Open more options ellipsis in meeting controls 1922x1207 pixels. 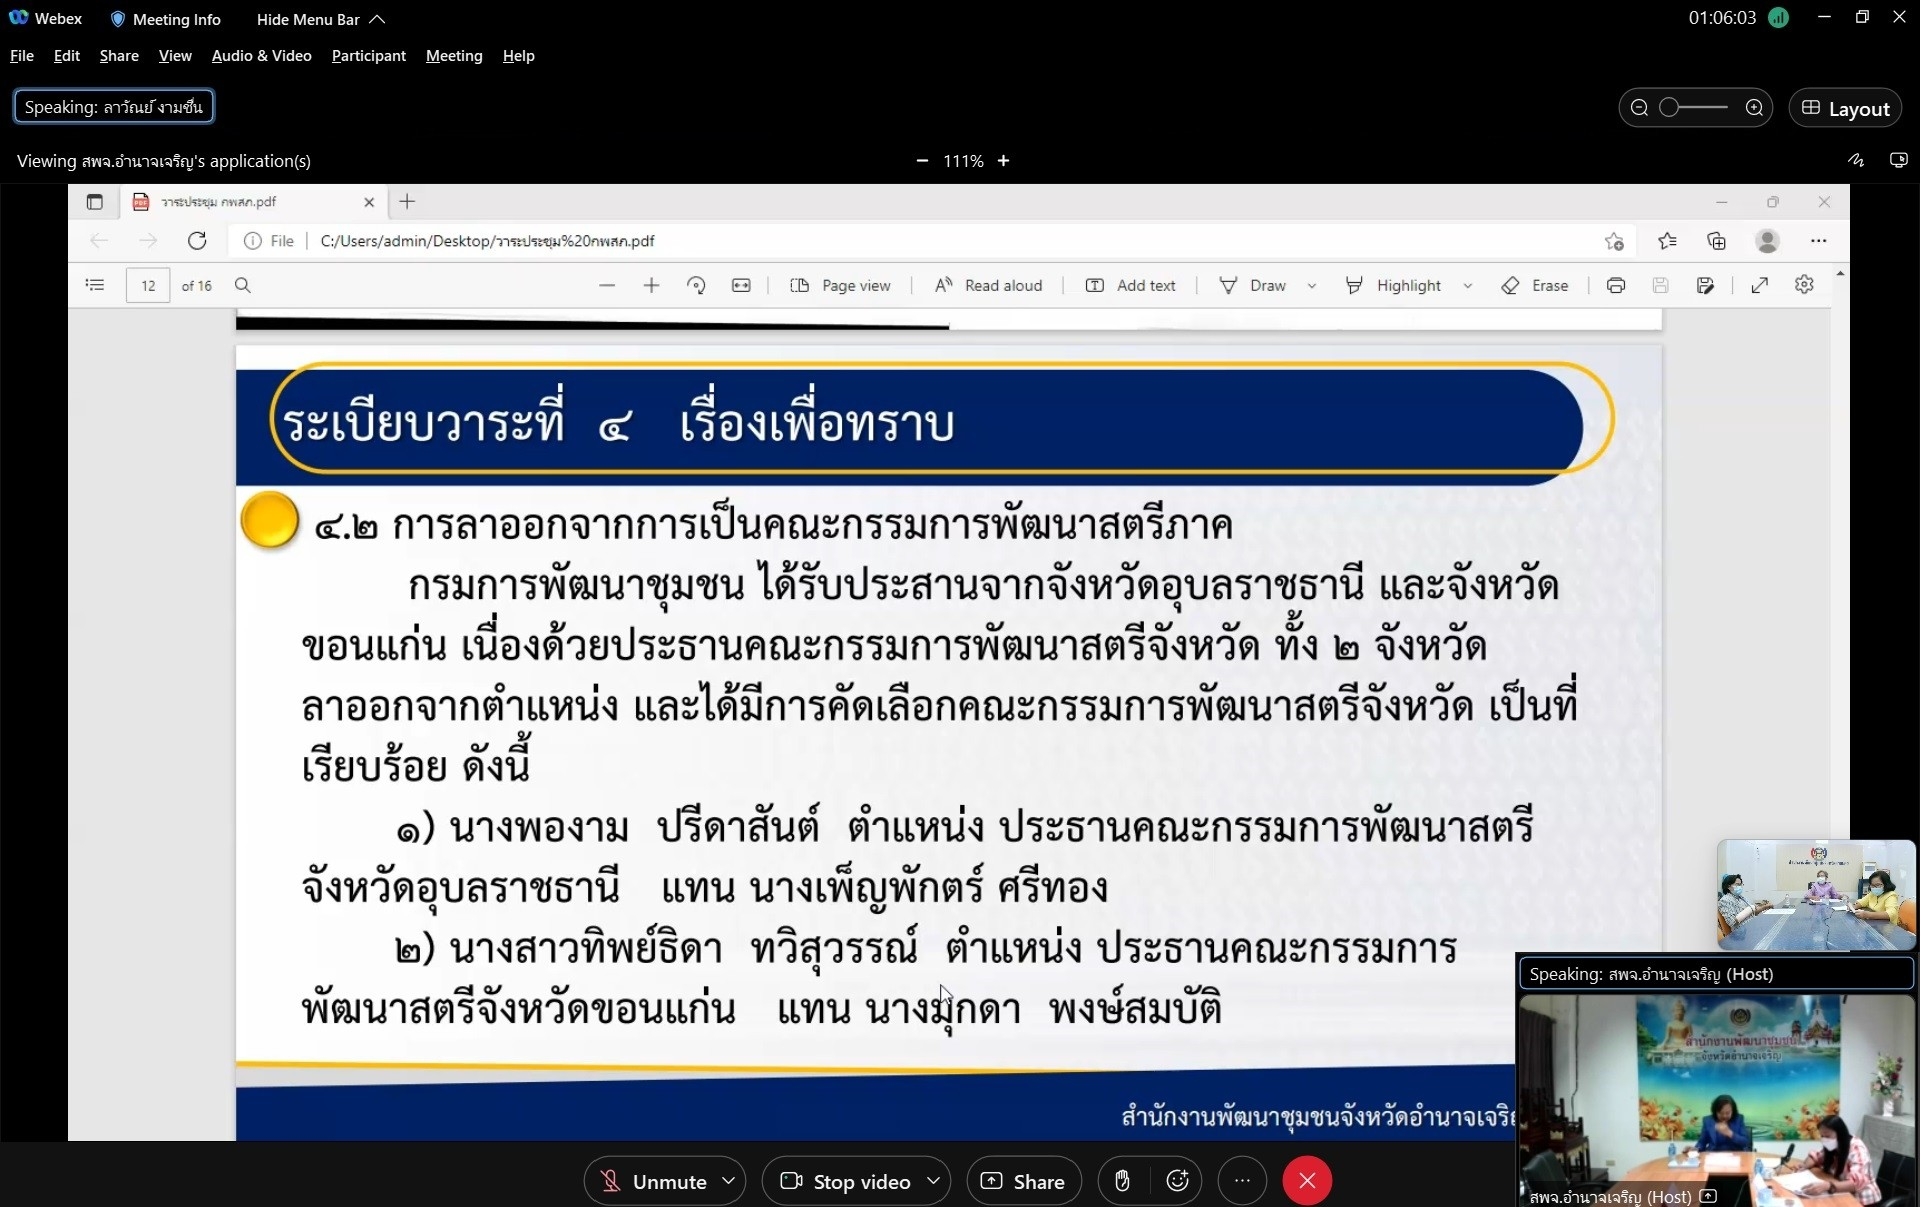[1242, 1181]
